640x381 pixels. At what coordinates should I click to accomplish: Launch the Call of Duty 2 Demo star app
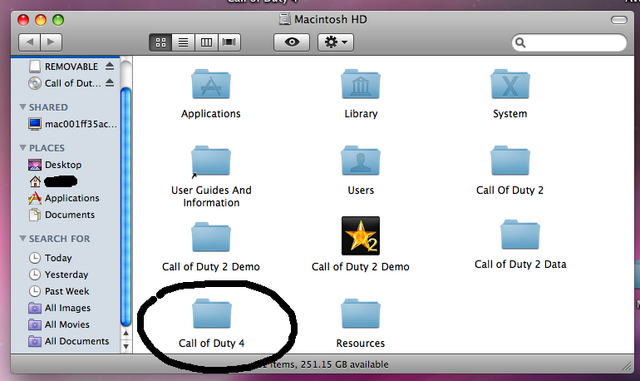[361, 236]
